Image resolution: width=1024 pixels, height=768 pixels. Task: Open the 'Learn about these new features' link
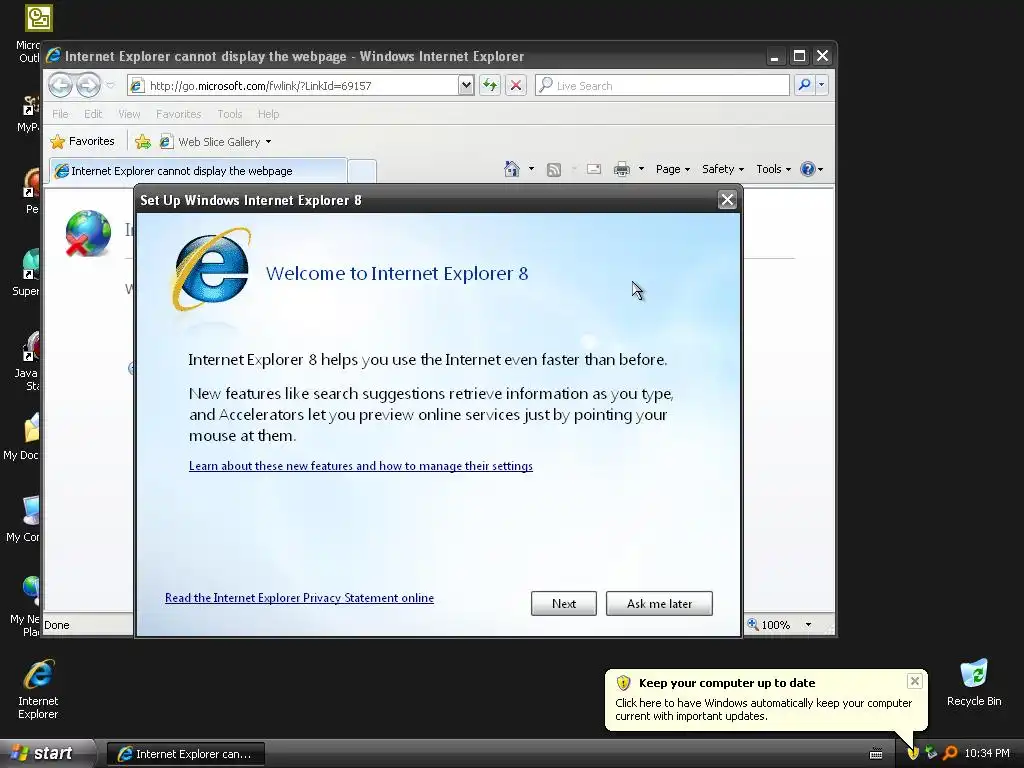(x=360, y=466)
